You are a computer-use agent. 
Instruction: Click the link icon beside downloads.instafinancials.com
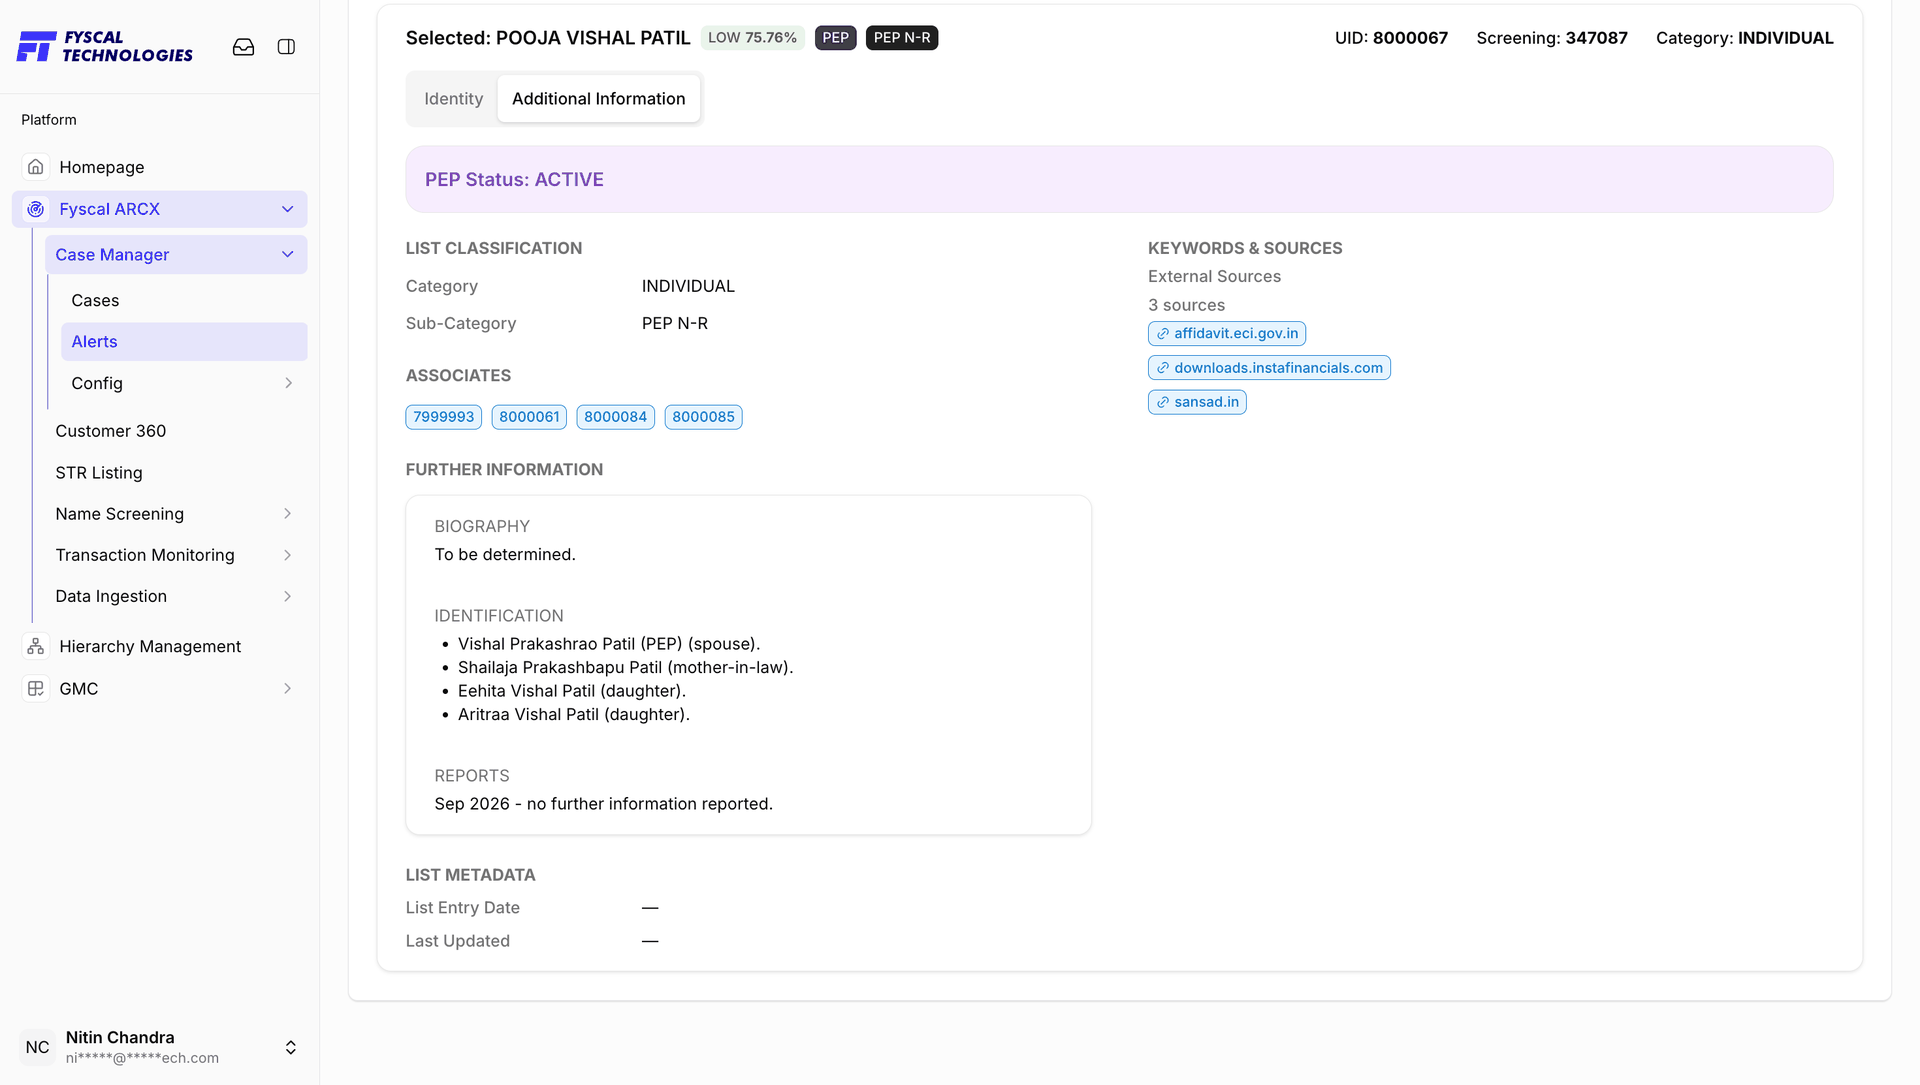pyautogui.click(x=1163, y=368)
